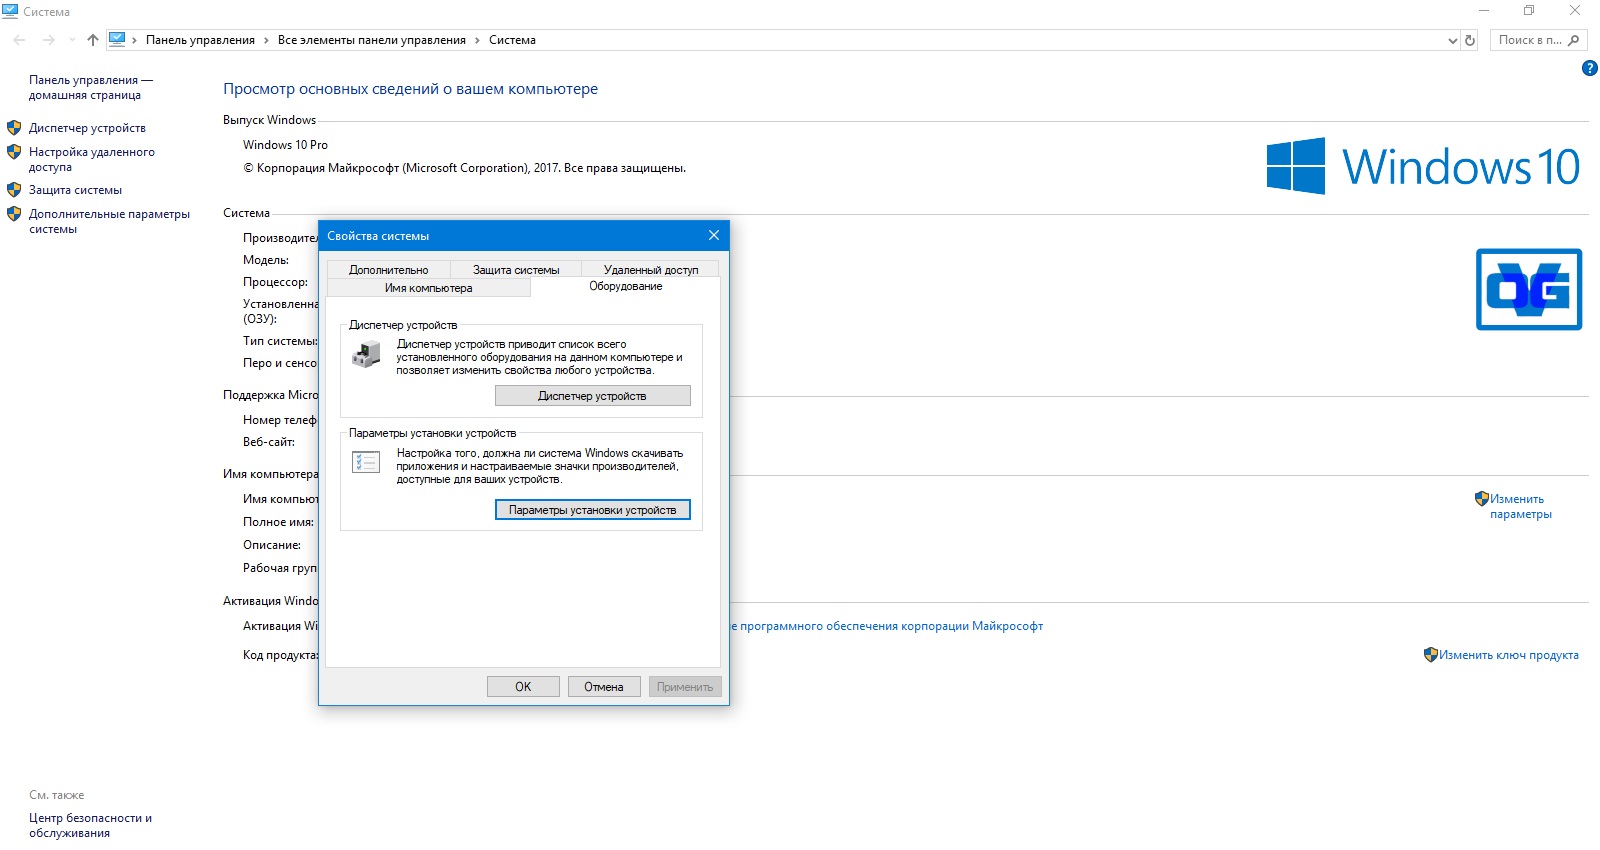This screenshot has height=850, width=1600.
Task: Click the back navigation arrow
Action: point(20,40)
